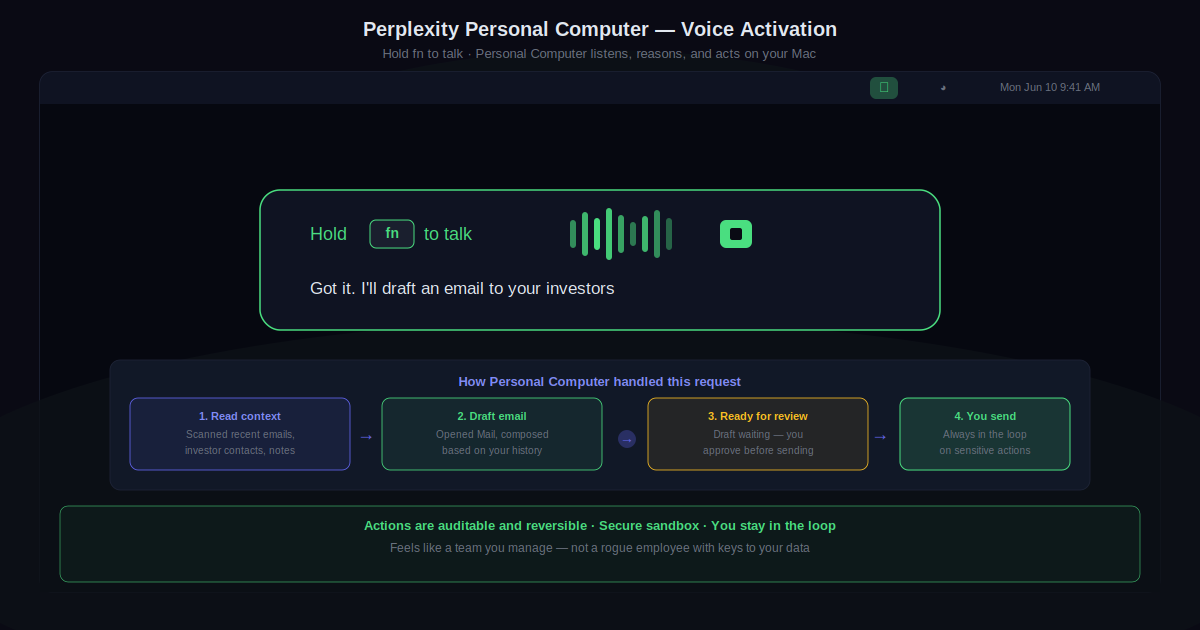Click the green stop recording button

[736, 234]
